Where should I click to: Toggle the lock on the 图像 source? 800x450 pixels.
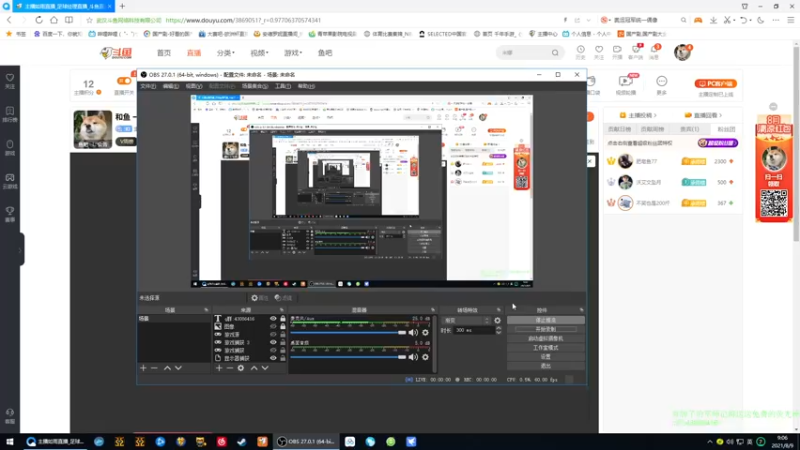(x=283, y=327)
